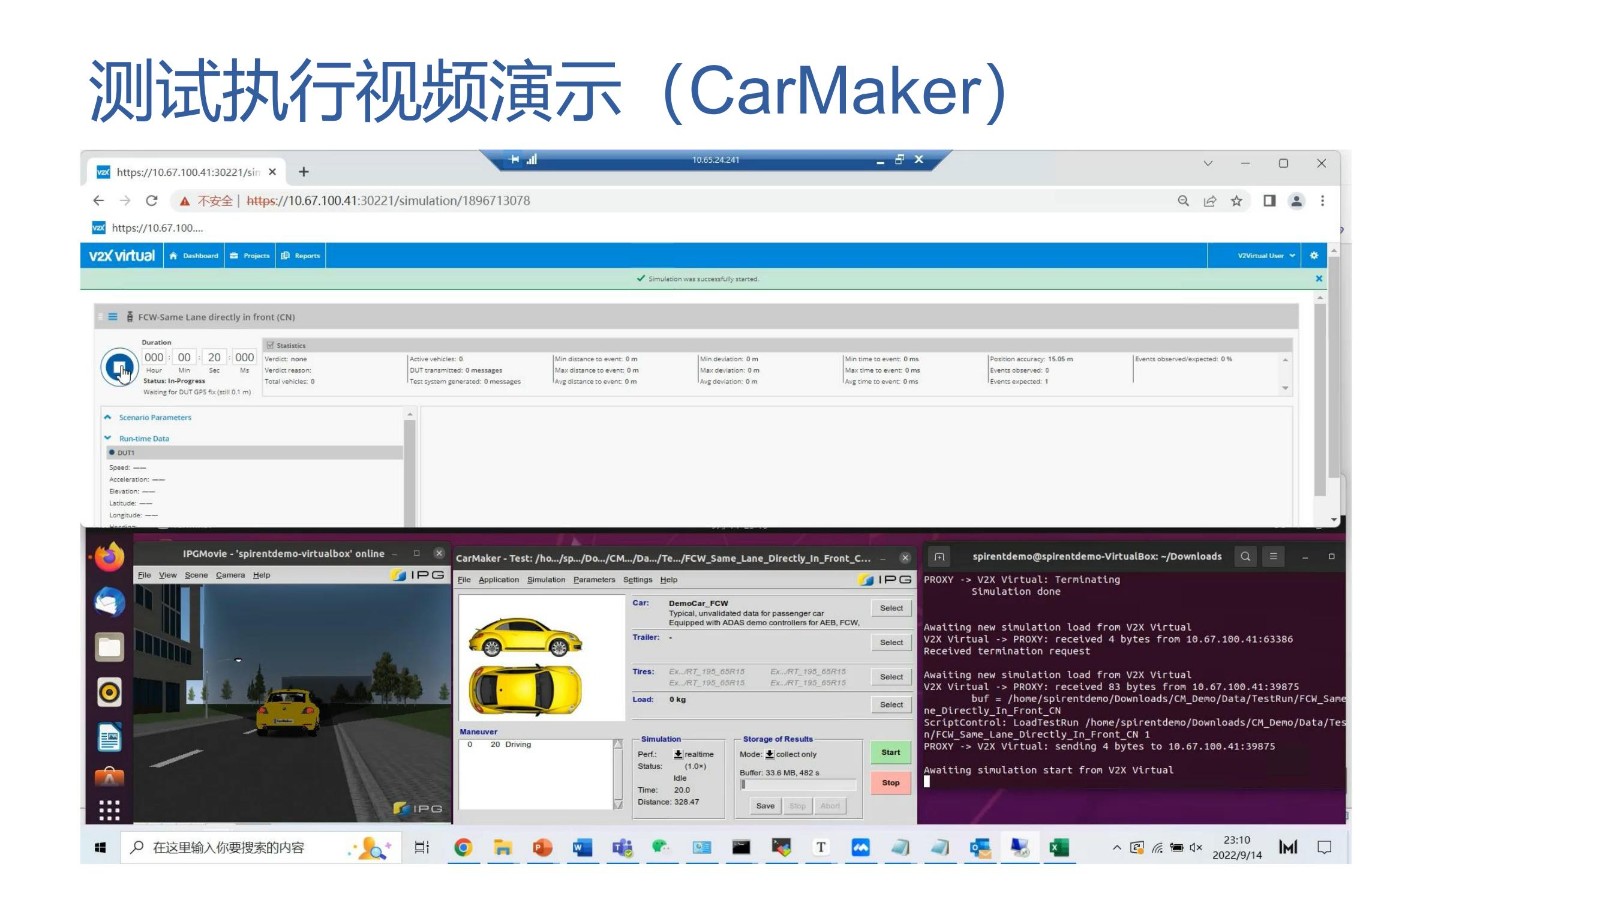
Task: Click the results buffer progress bar
Action: click(x=798, y=785)
